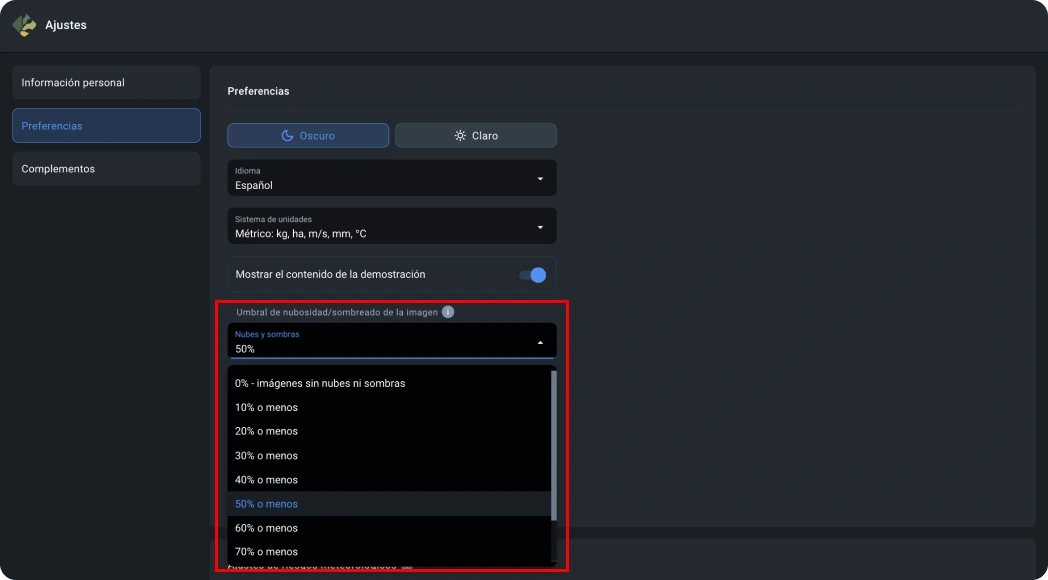The height and width of the screenshot is (580, 1048).
Task: Click the app leaf logo icon
Action: 24,25
